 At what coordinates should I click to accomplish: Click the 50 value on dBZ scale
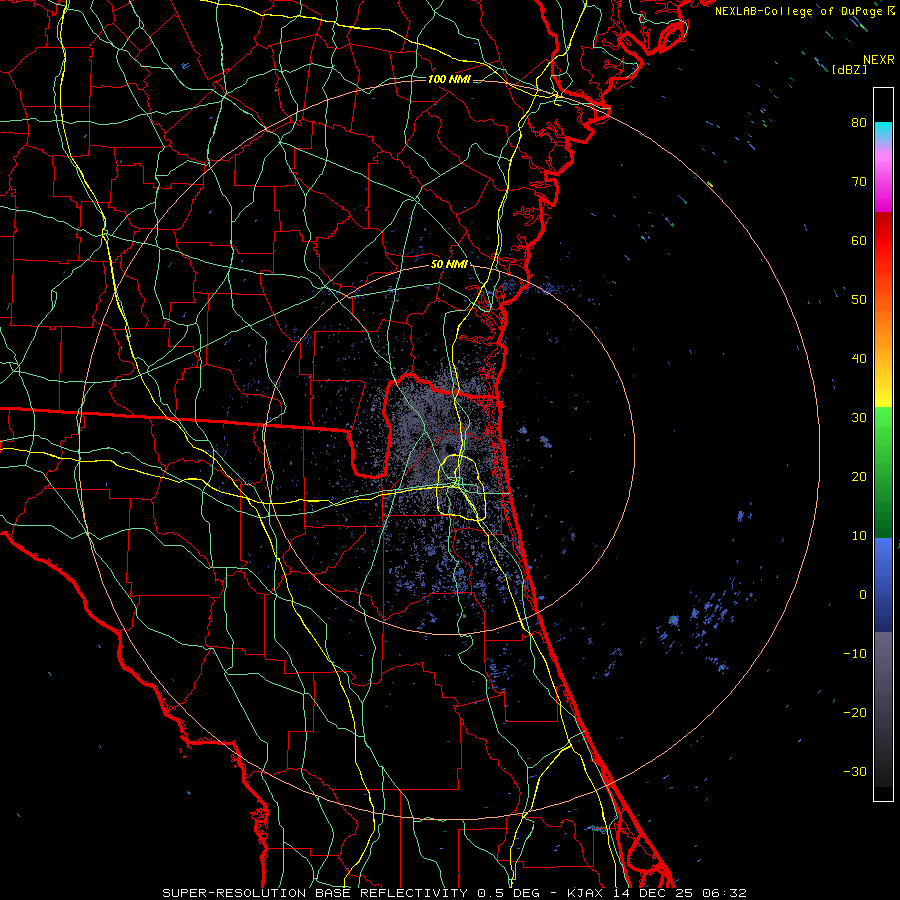(859, 300)
